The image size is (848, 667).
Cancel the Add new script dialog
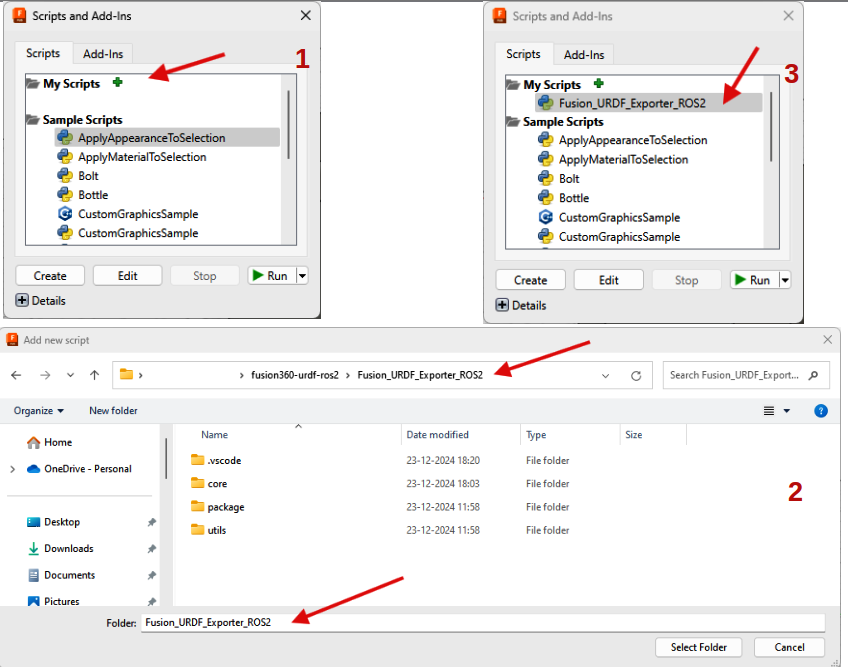[789, 647]
